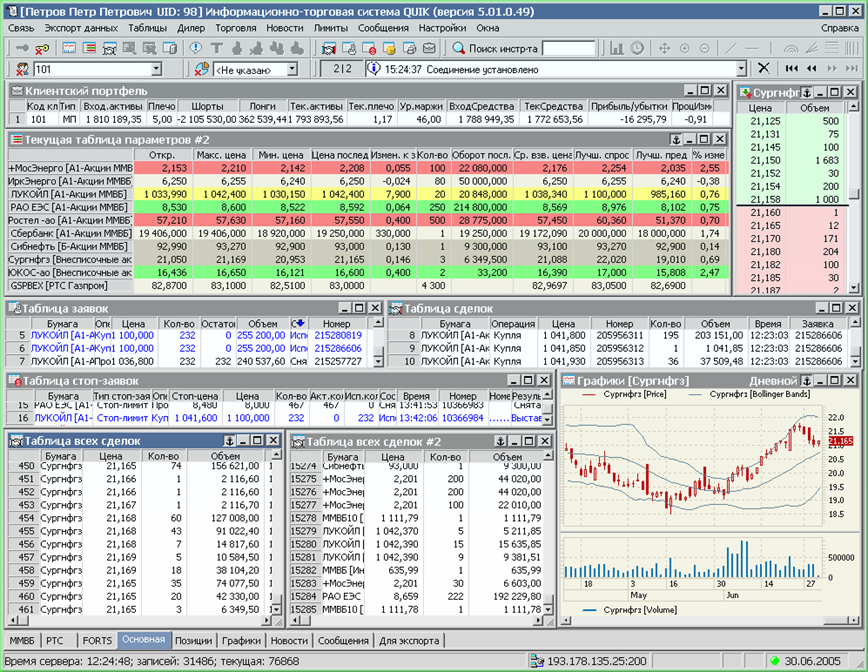Click the Поиск инстр-та search field
The image size is (868, 672).
click(568, 48)
